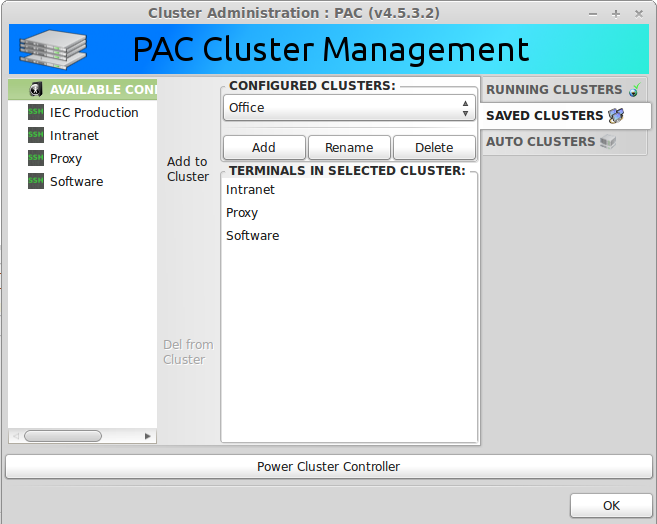Switch to the Running Clusters tab
This screenshot has width=657, height=524.
(564, 90)
